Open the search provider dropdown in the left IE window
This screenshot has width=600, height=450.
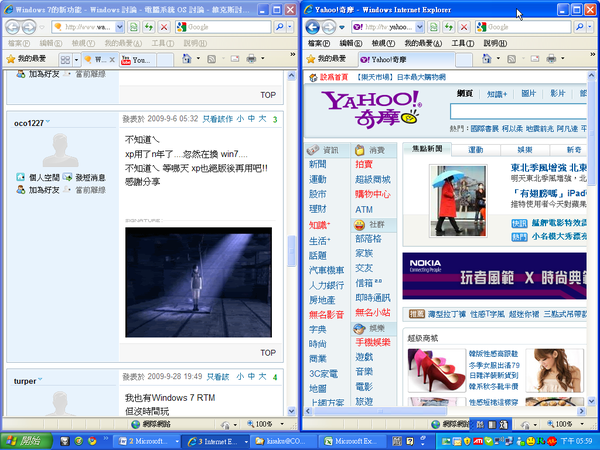click(x=290, y=27)
